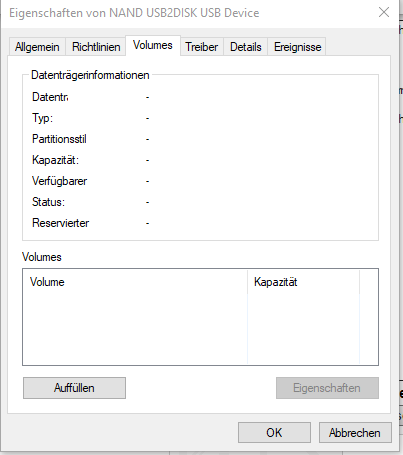Open the Ereignisse tab
This screenshot has height=455, width=403.
[x=298, y=47]
